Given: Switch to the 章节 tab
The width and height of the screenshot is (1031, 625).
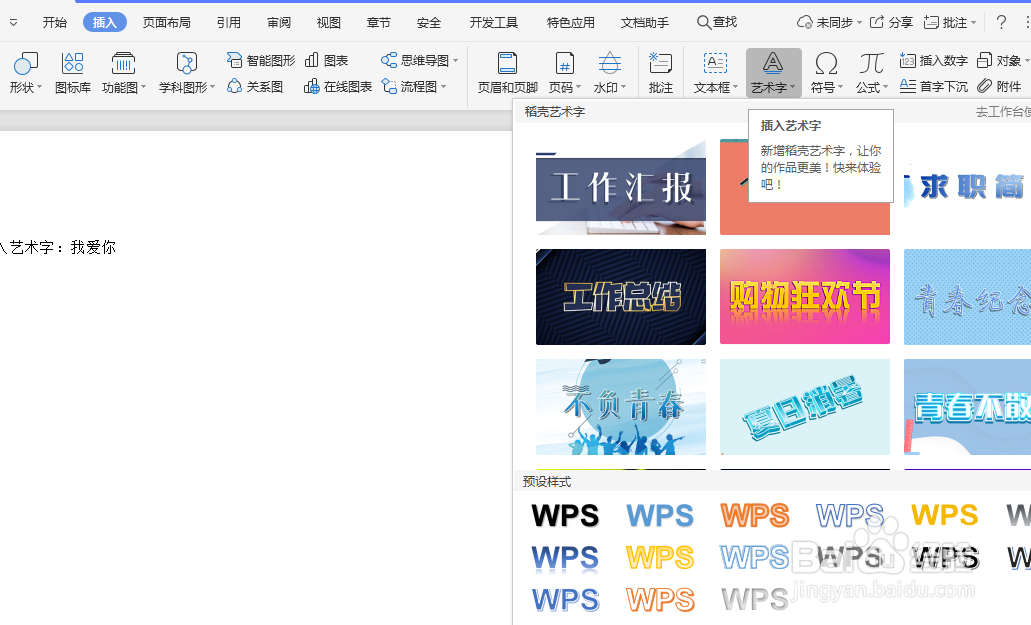Looking at the screenshot, I should [x=379, y=22].
